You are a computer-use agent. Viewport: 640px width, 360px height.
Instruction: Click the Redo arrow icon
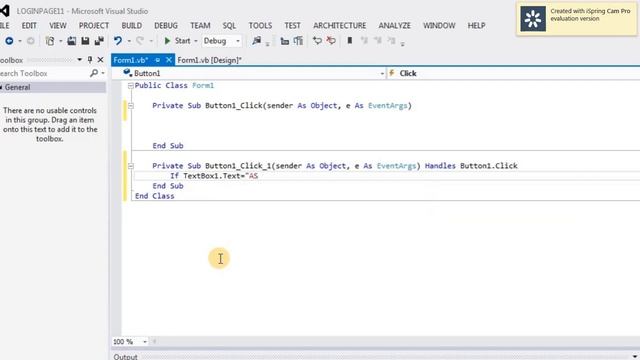coord(140,41)
